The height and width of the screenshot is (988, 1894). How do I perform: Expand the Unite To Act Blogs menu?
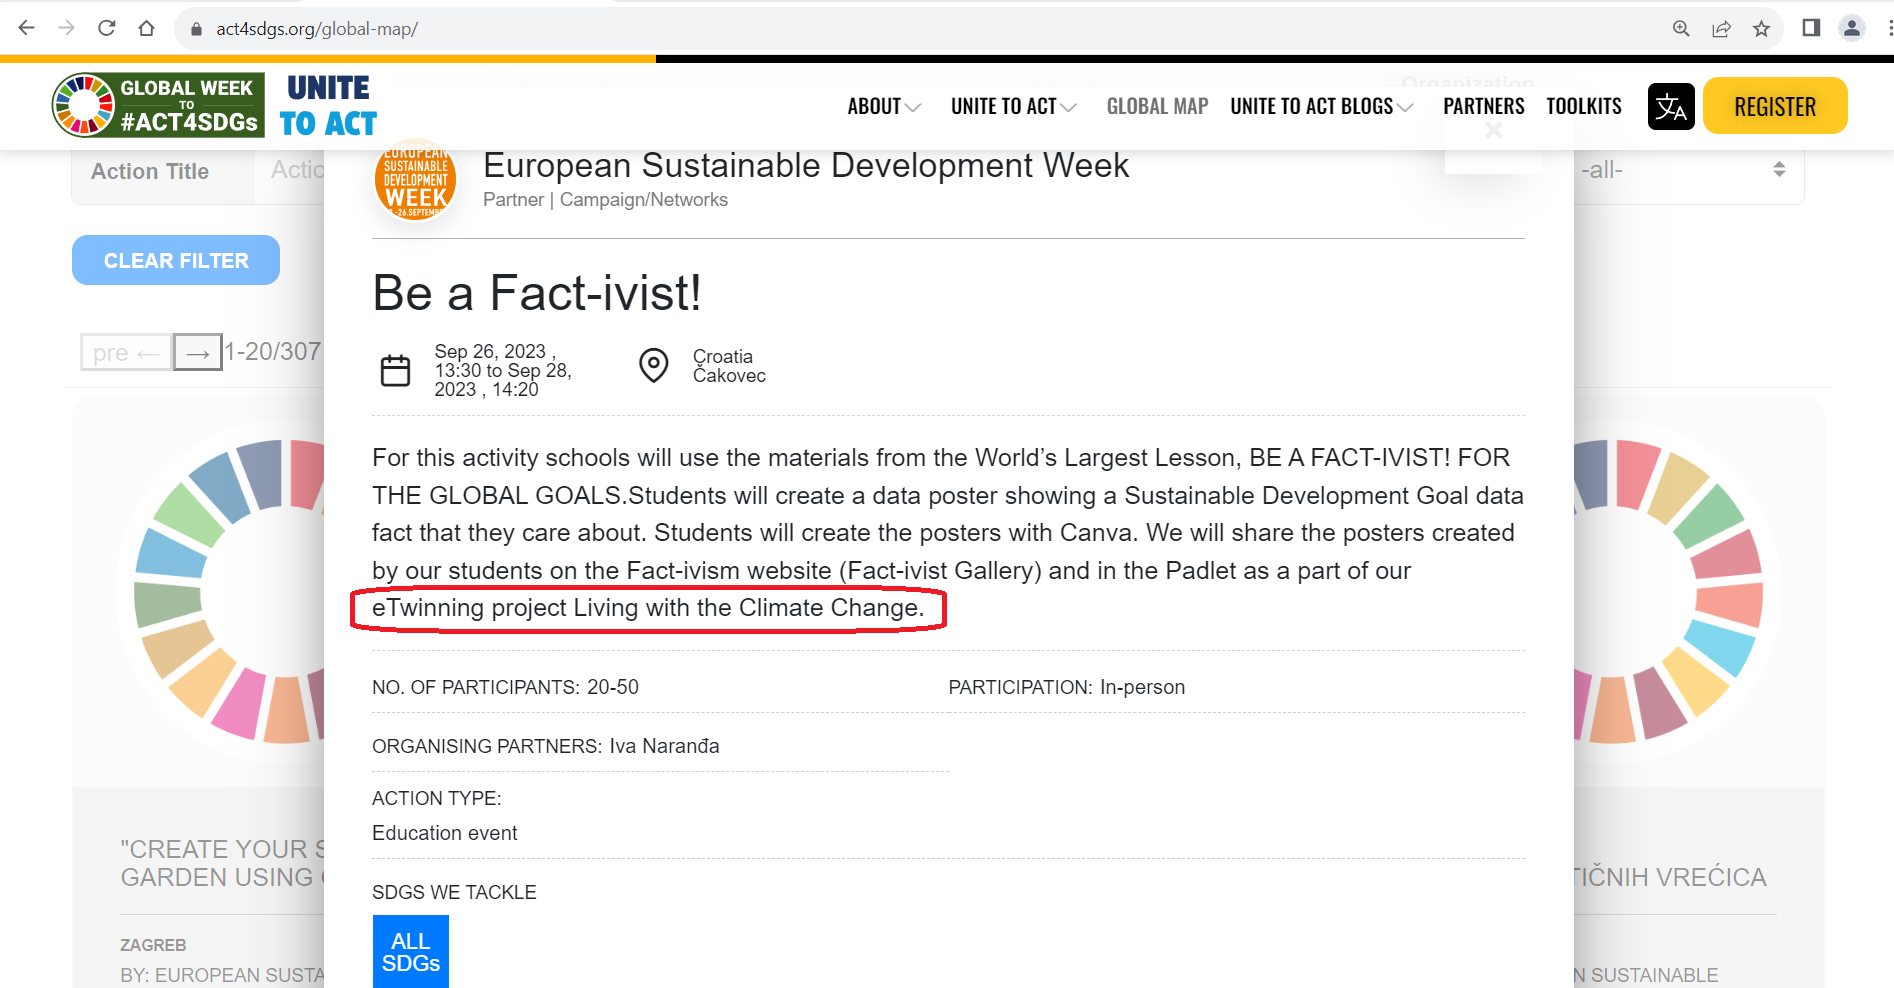point(1321,106)
